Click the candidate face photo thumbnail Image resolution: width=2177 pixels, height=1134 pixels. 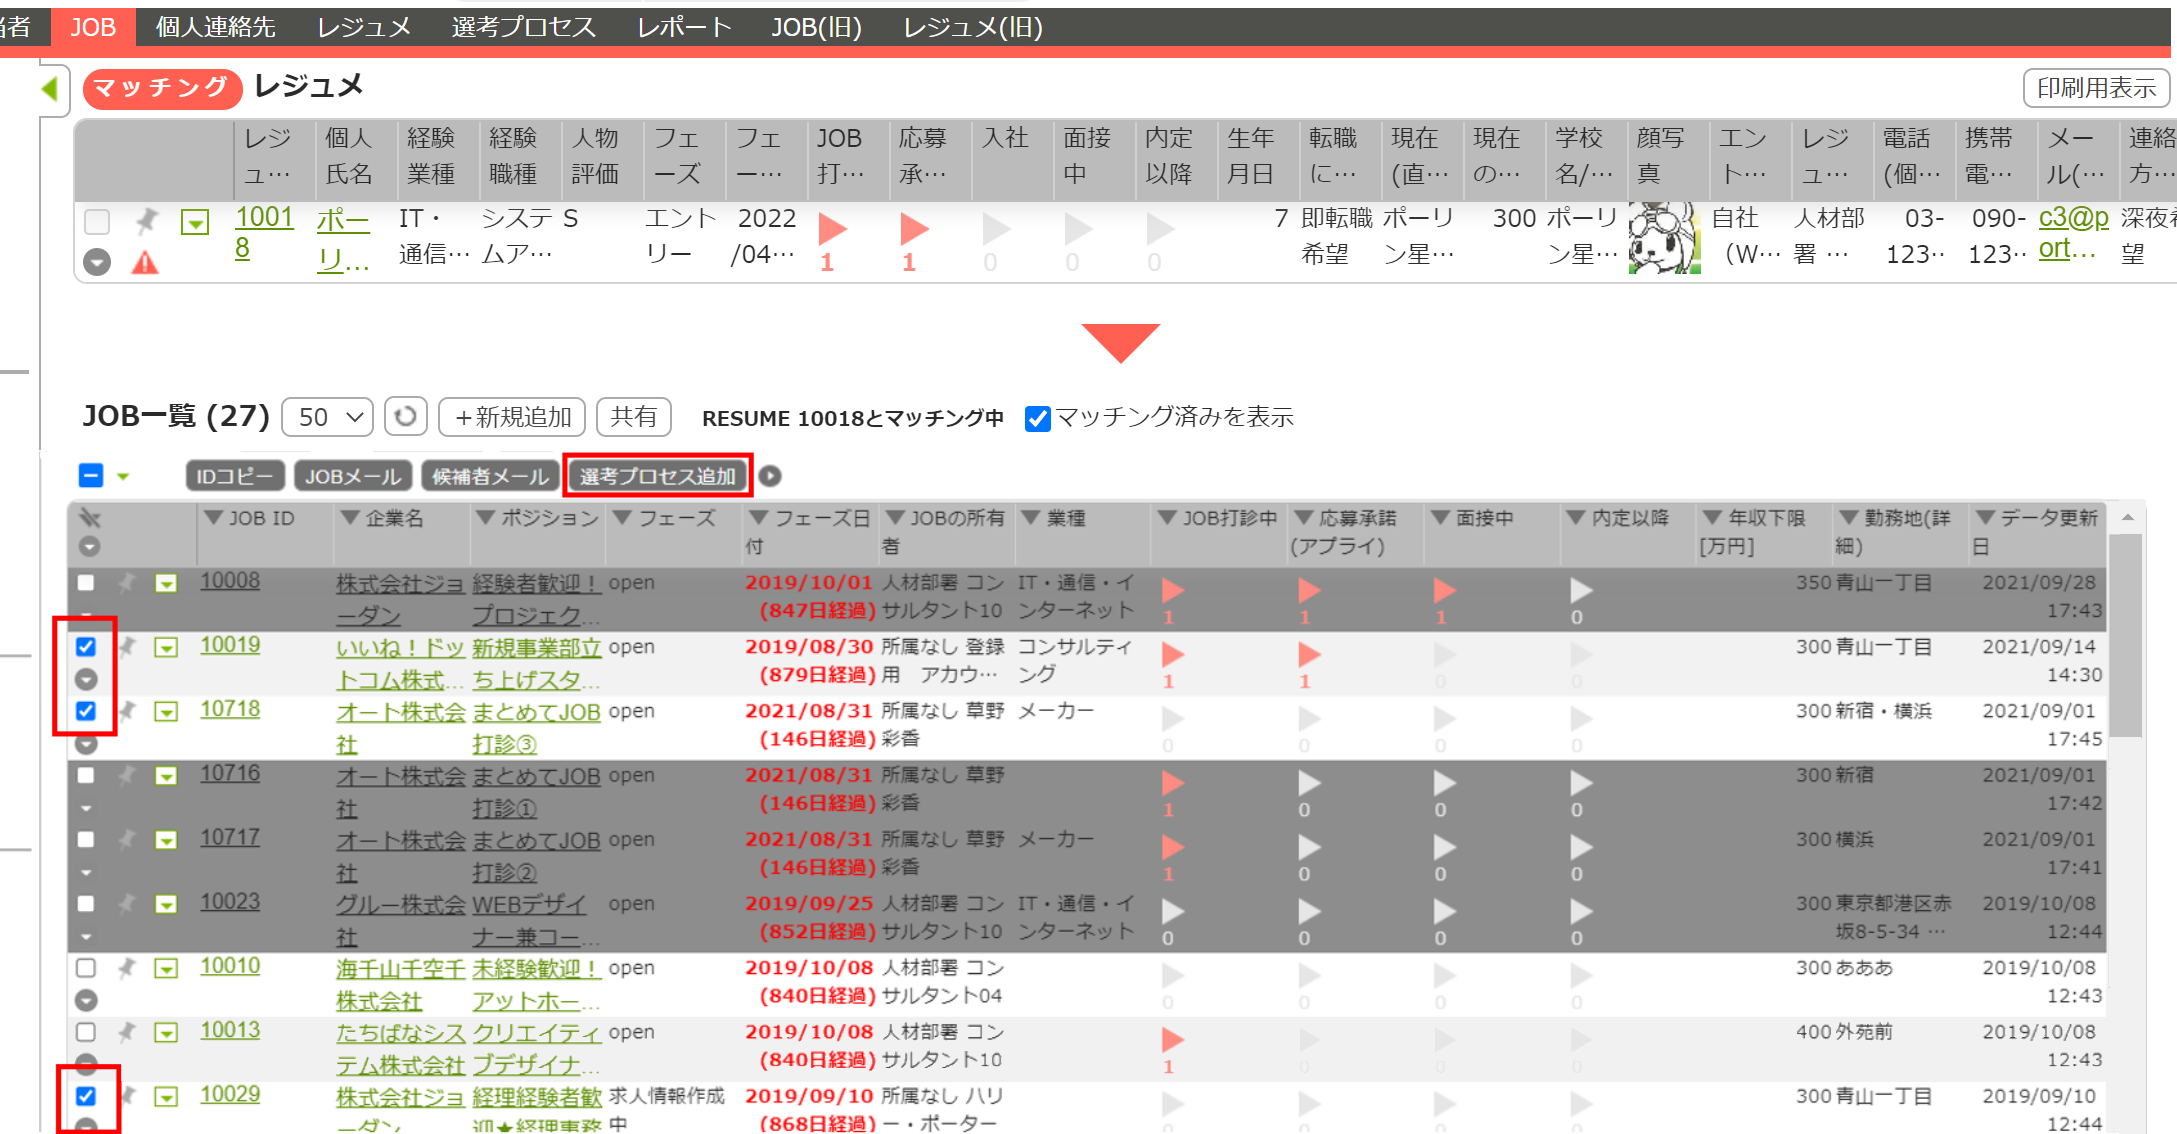1664,238
